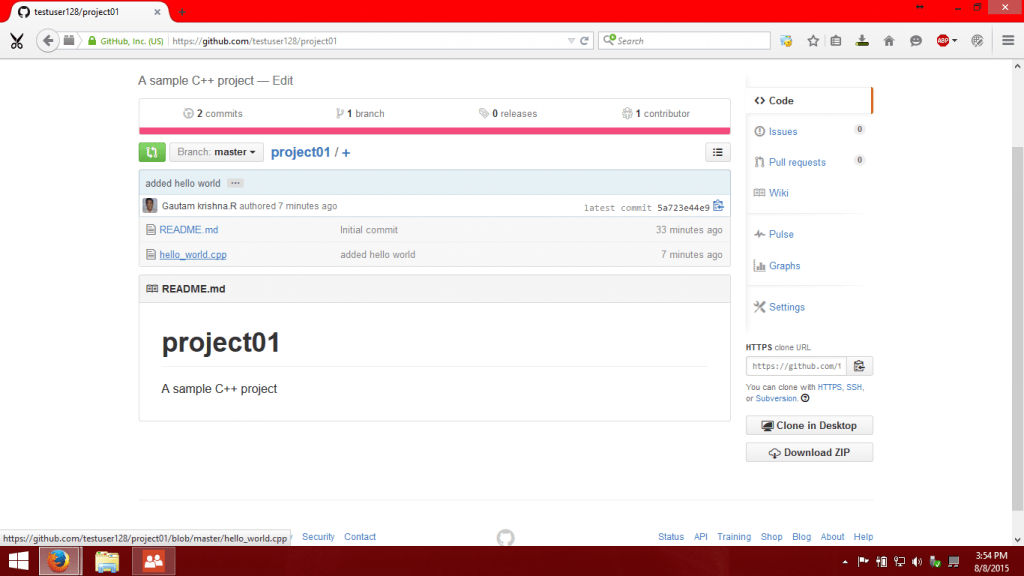
Task: Click the toolbar icon left of bookmark star
Action: (x=786, y=40)
